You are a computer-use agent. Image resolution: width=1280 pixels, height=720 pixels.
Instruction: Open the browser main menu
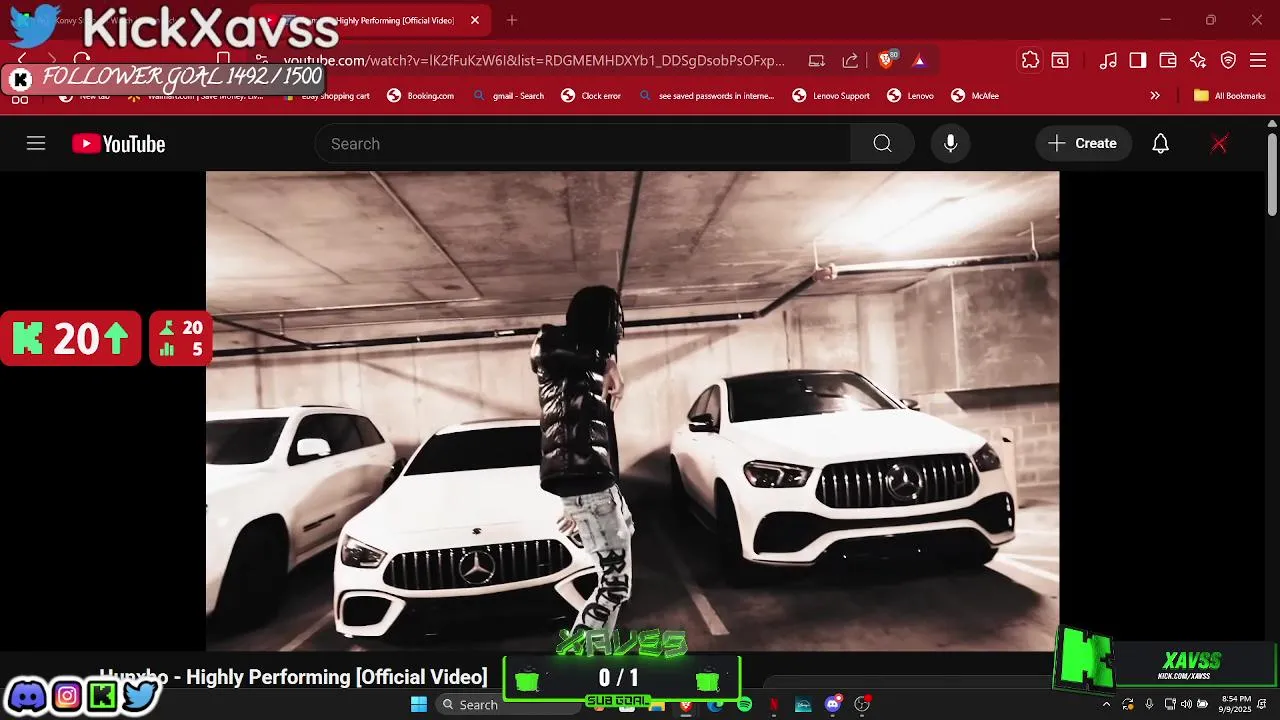1258,60
